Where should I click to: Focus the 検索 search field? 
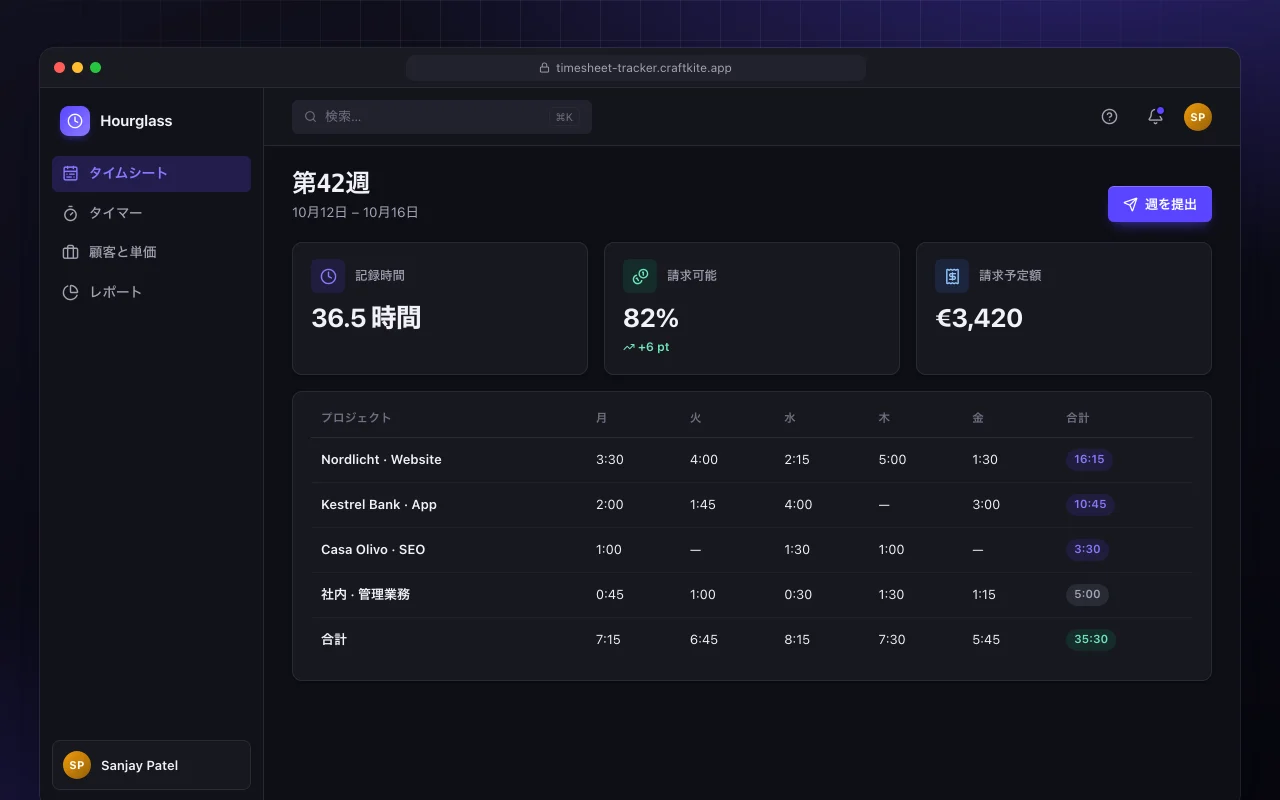[442, 117]
